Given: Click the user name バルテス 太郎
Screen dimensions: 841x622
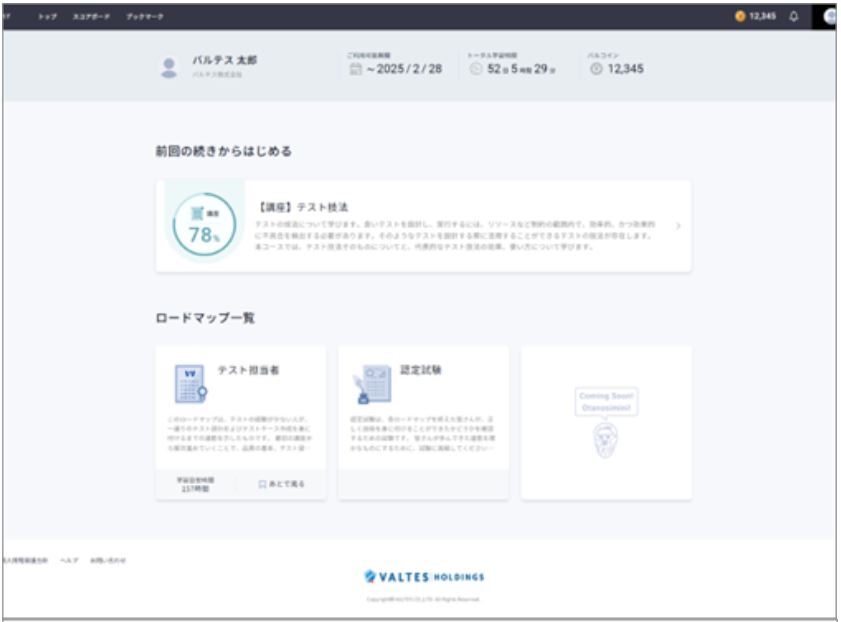Looking at the screenshot, I should (x=224, y=60).
